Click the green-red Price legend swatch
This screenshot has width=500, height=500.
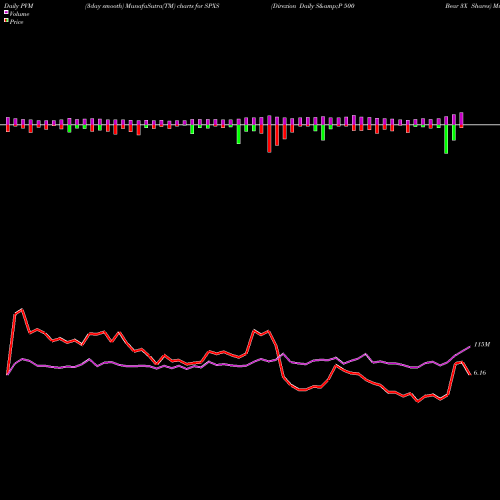click(6, 20)
